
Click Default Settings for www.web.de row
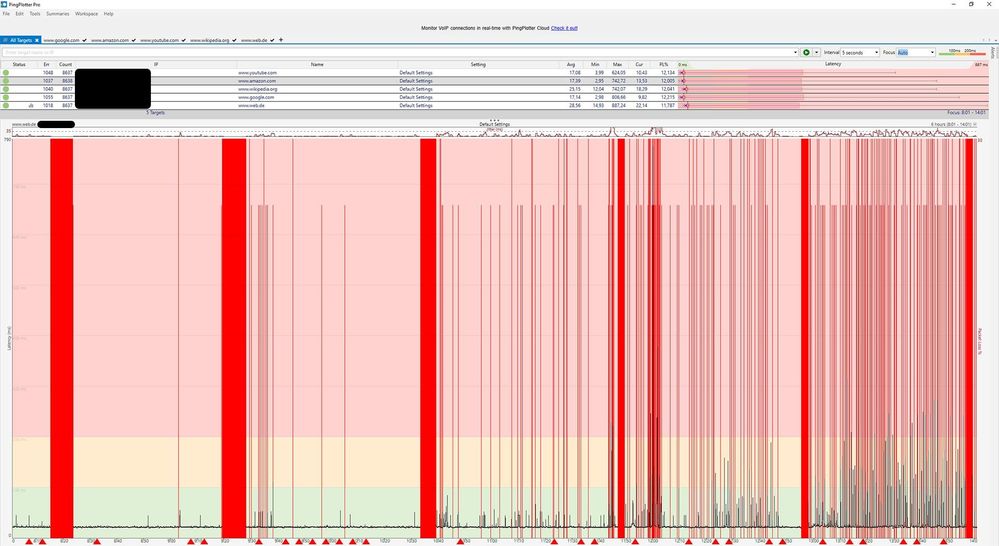click(x=416, y=106)
